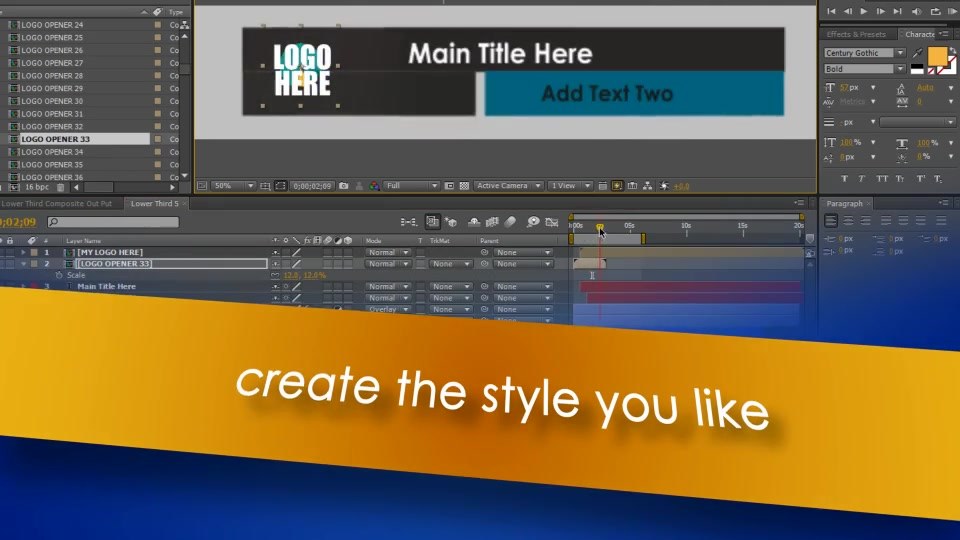Toggle region of interest icon

coord(280,186)
